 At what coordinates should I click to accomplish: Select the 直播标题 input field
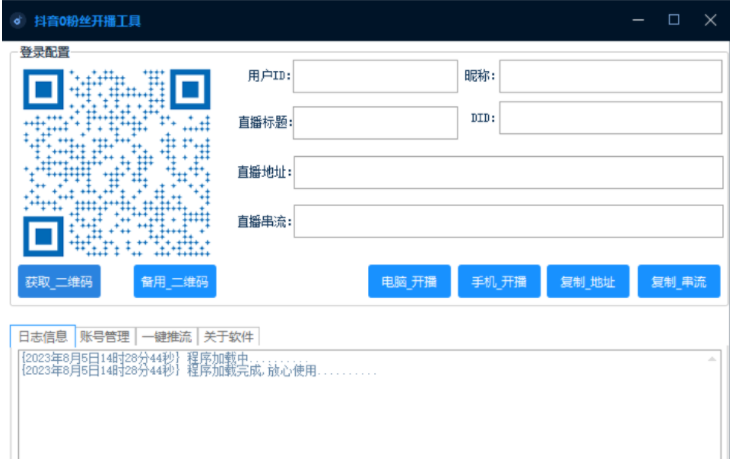(374, 123)
